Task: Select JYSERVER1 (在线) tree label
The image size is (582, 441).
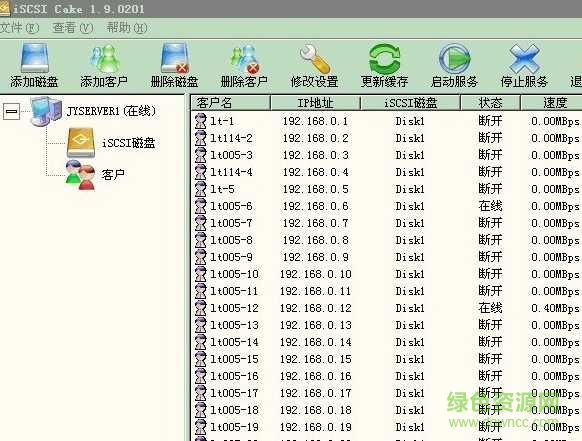Action: pos(111,111)
